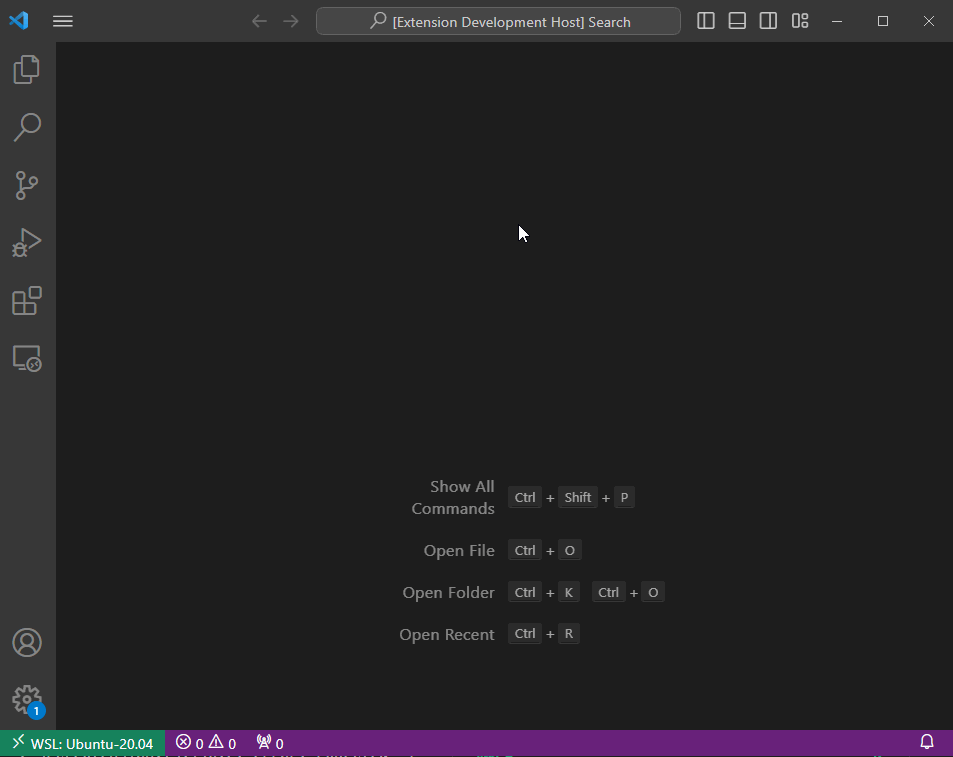Open the Remote Explorer view

point(27,358)
